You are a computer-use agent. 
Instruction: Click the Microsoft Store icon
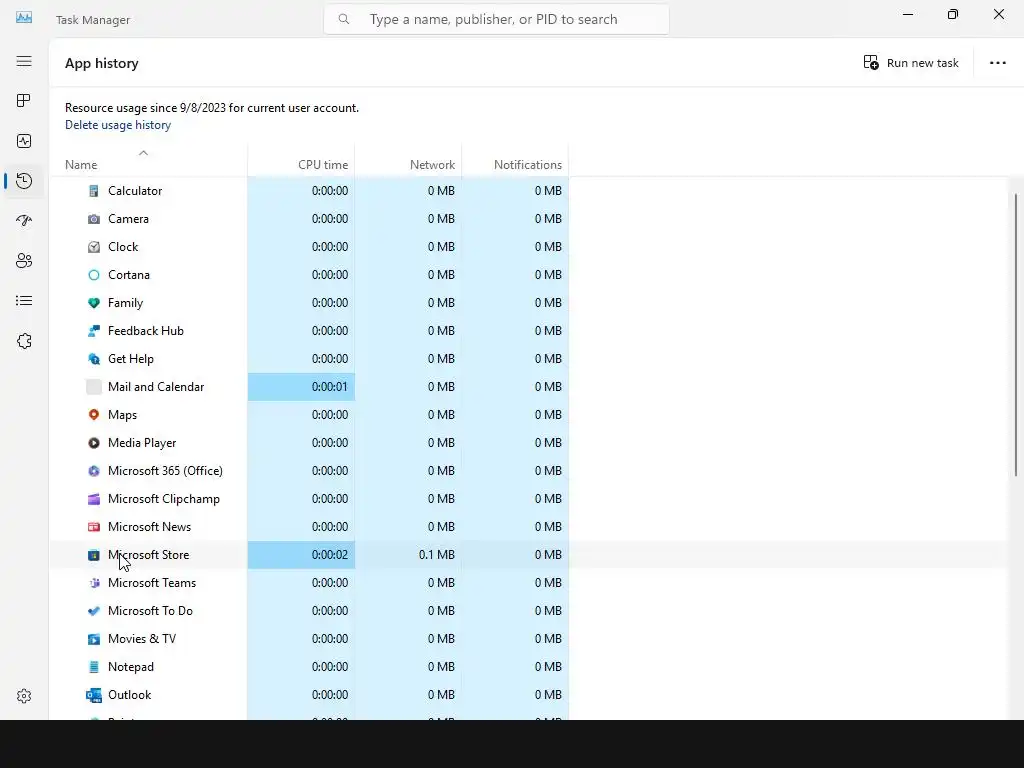[x=94, y=555]
